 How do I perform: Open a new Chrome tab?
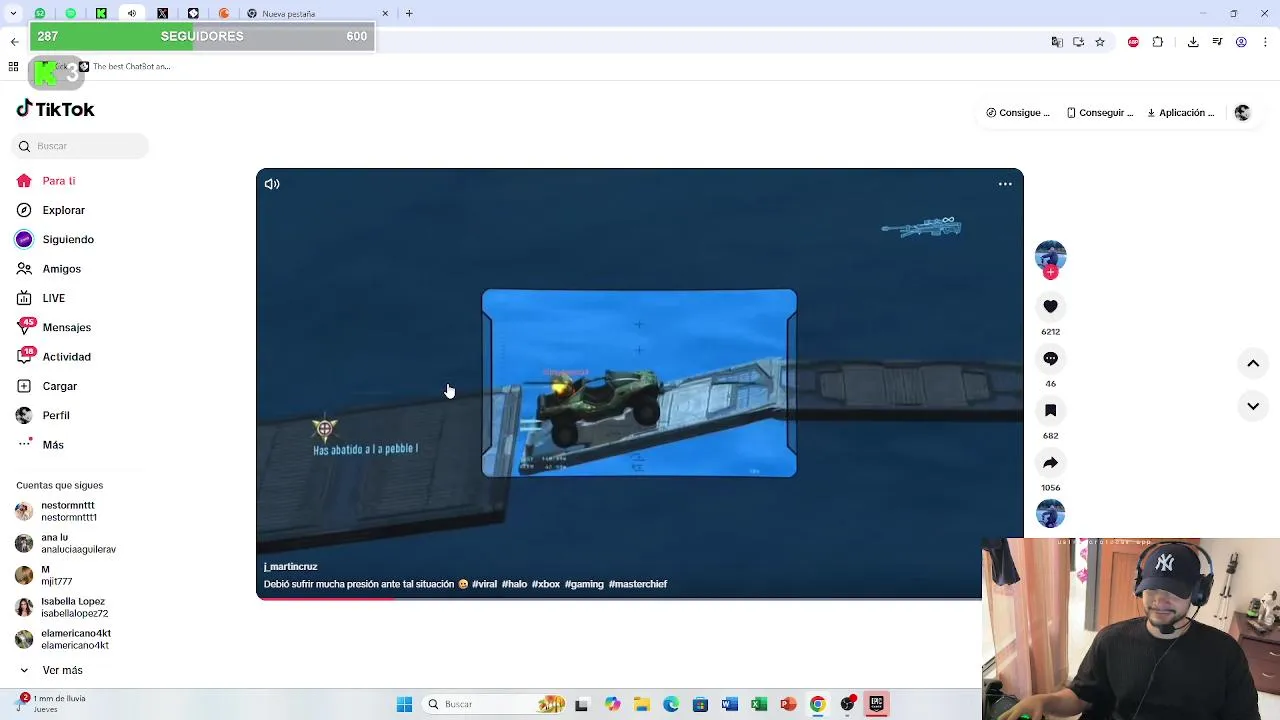click(x=409, y=14)
